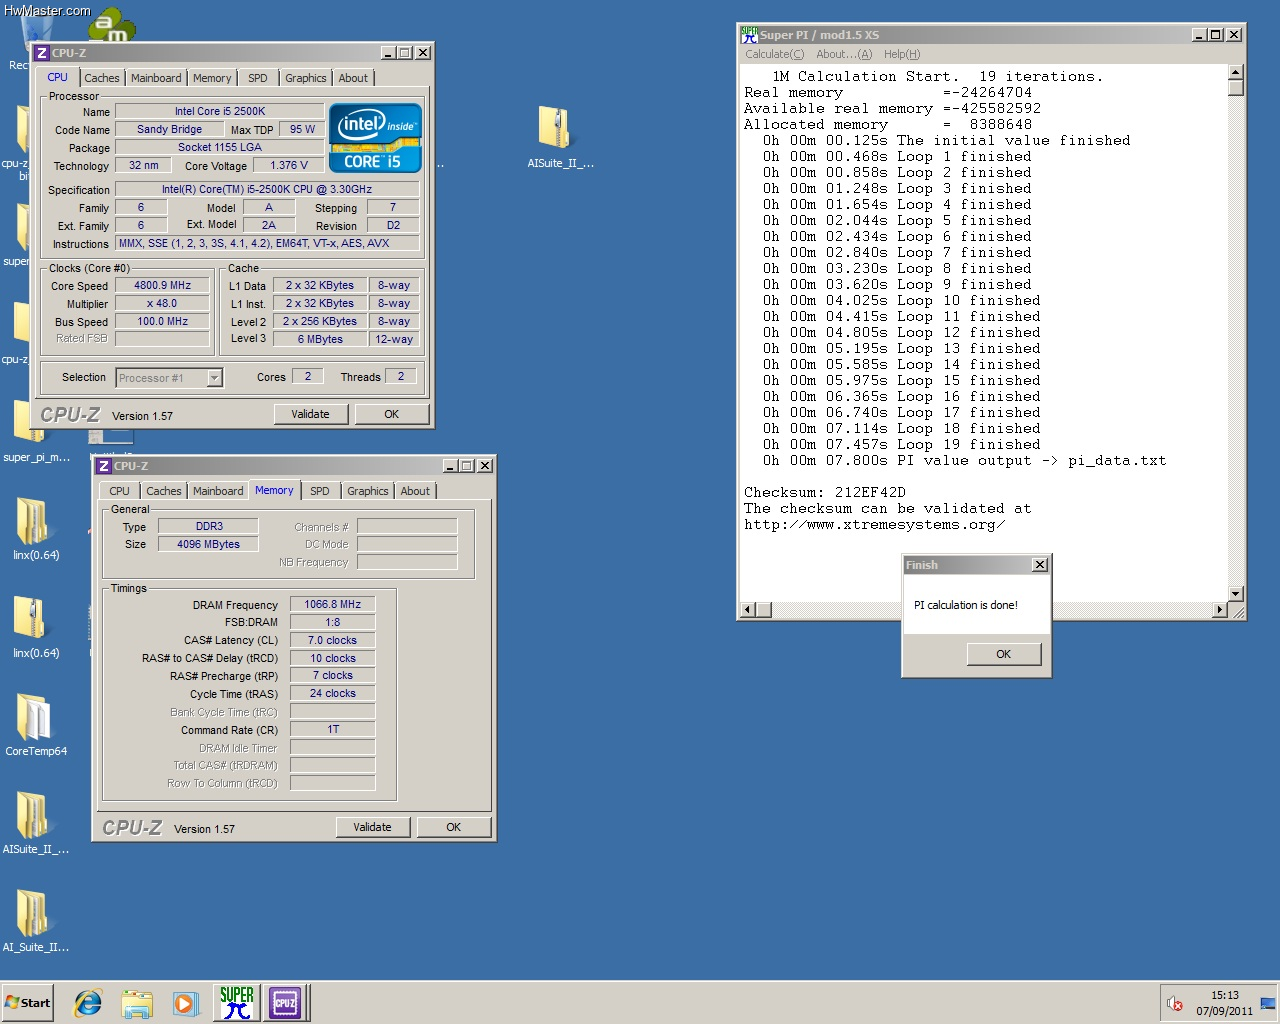1280x1024 pixels.
Task: Expand the Processor #1 selection dropdown
Action: point(214,378)
